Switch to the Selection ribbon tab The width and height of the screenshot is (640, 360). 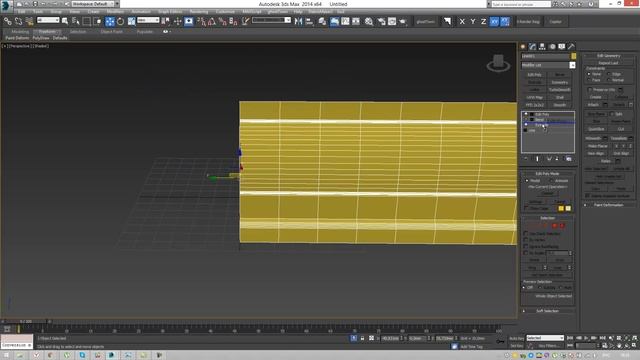pyautogui.click(x=78, y=31)
